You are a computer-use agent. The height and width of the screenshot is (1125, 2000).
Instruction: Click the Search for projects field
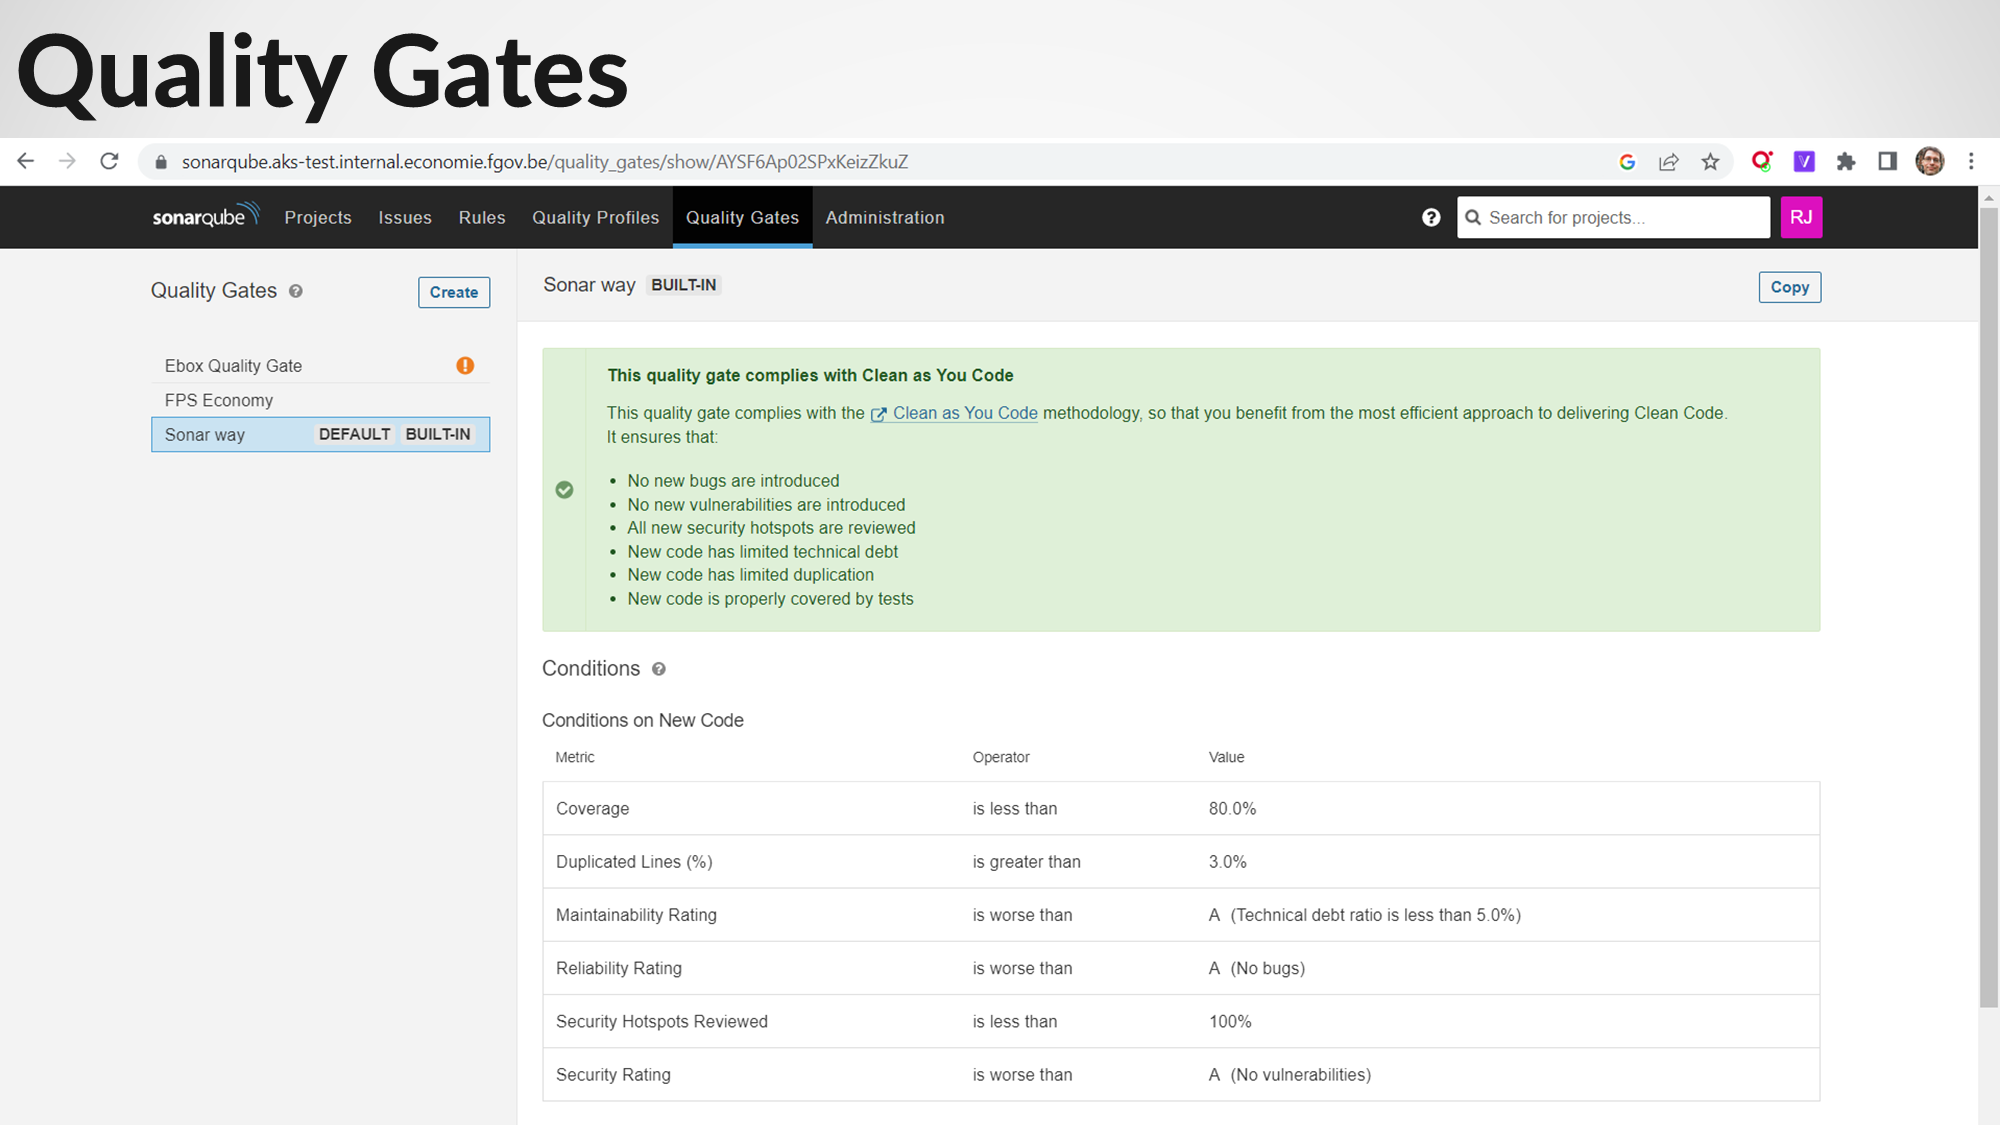(x=1620, y=217)
